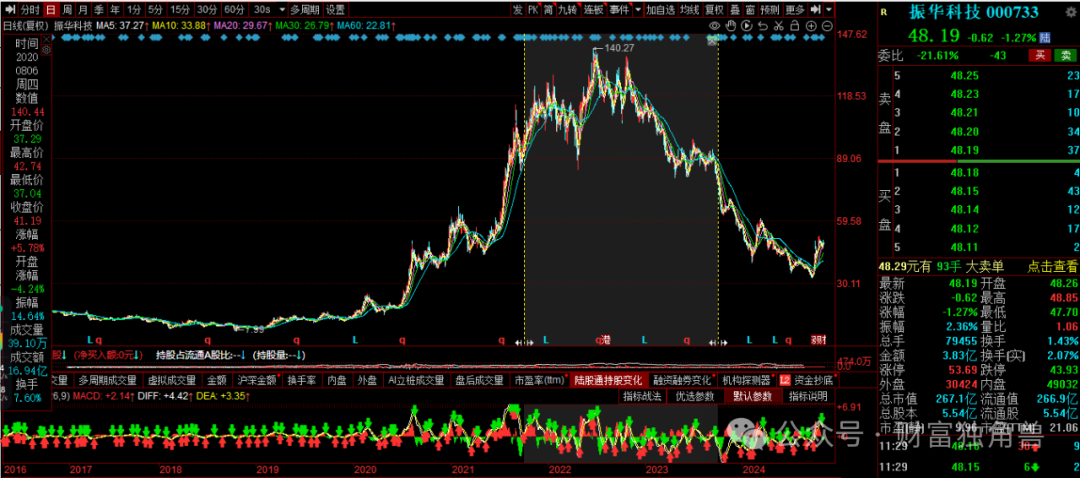Image resolution: width=1080 pixels, height=478 pixels.
Task: Open 设置 settings in toolbar
Action: (335, 10)
